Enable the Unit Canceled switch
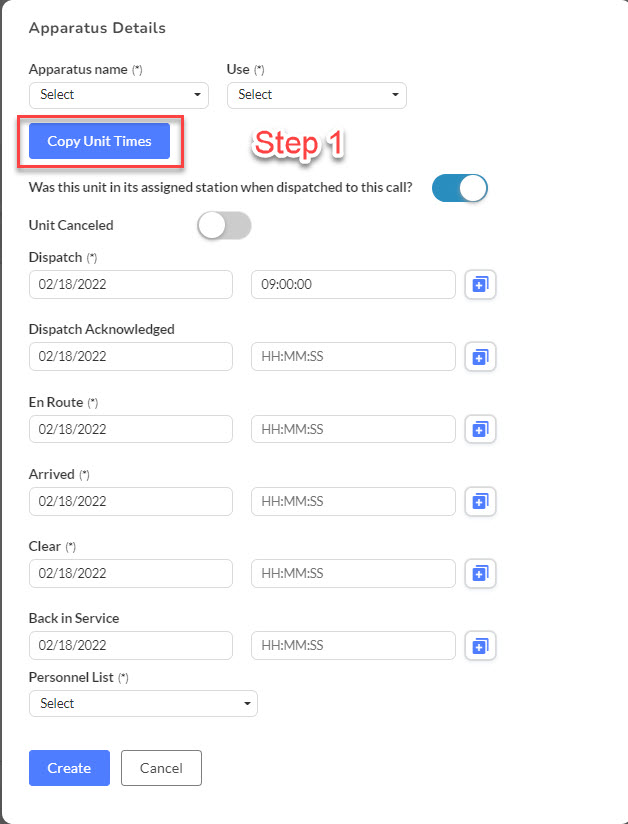Image resolution: width=628 pixels, height=824 pixels. (224, 225)
